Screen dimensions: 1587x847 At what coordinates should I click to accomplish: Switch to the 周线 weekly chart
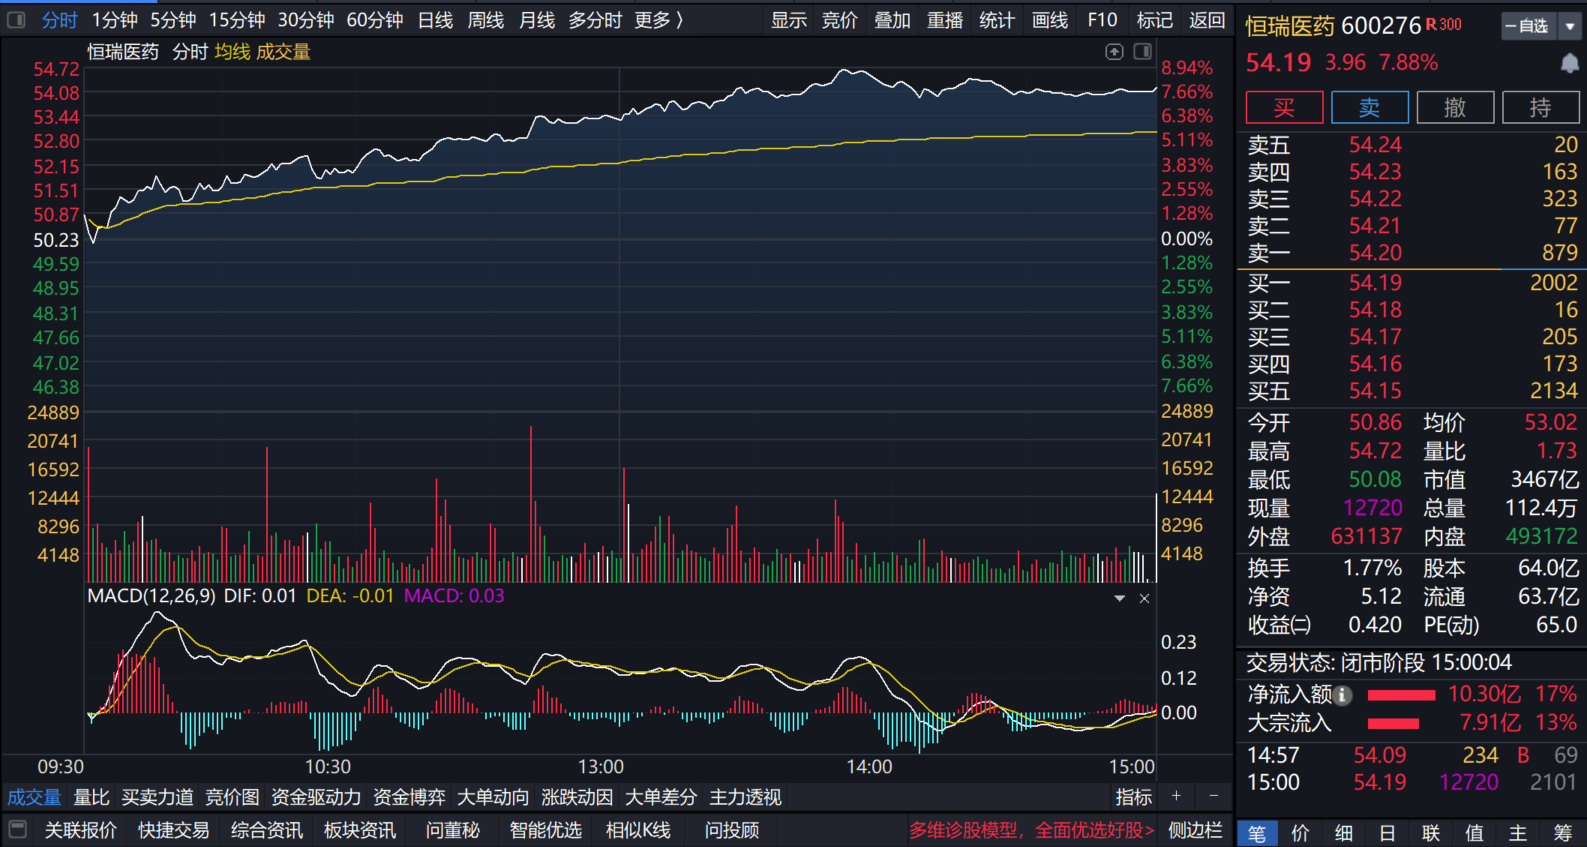pos(486,20)
